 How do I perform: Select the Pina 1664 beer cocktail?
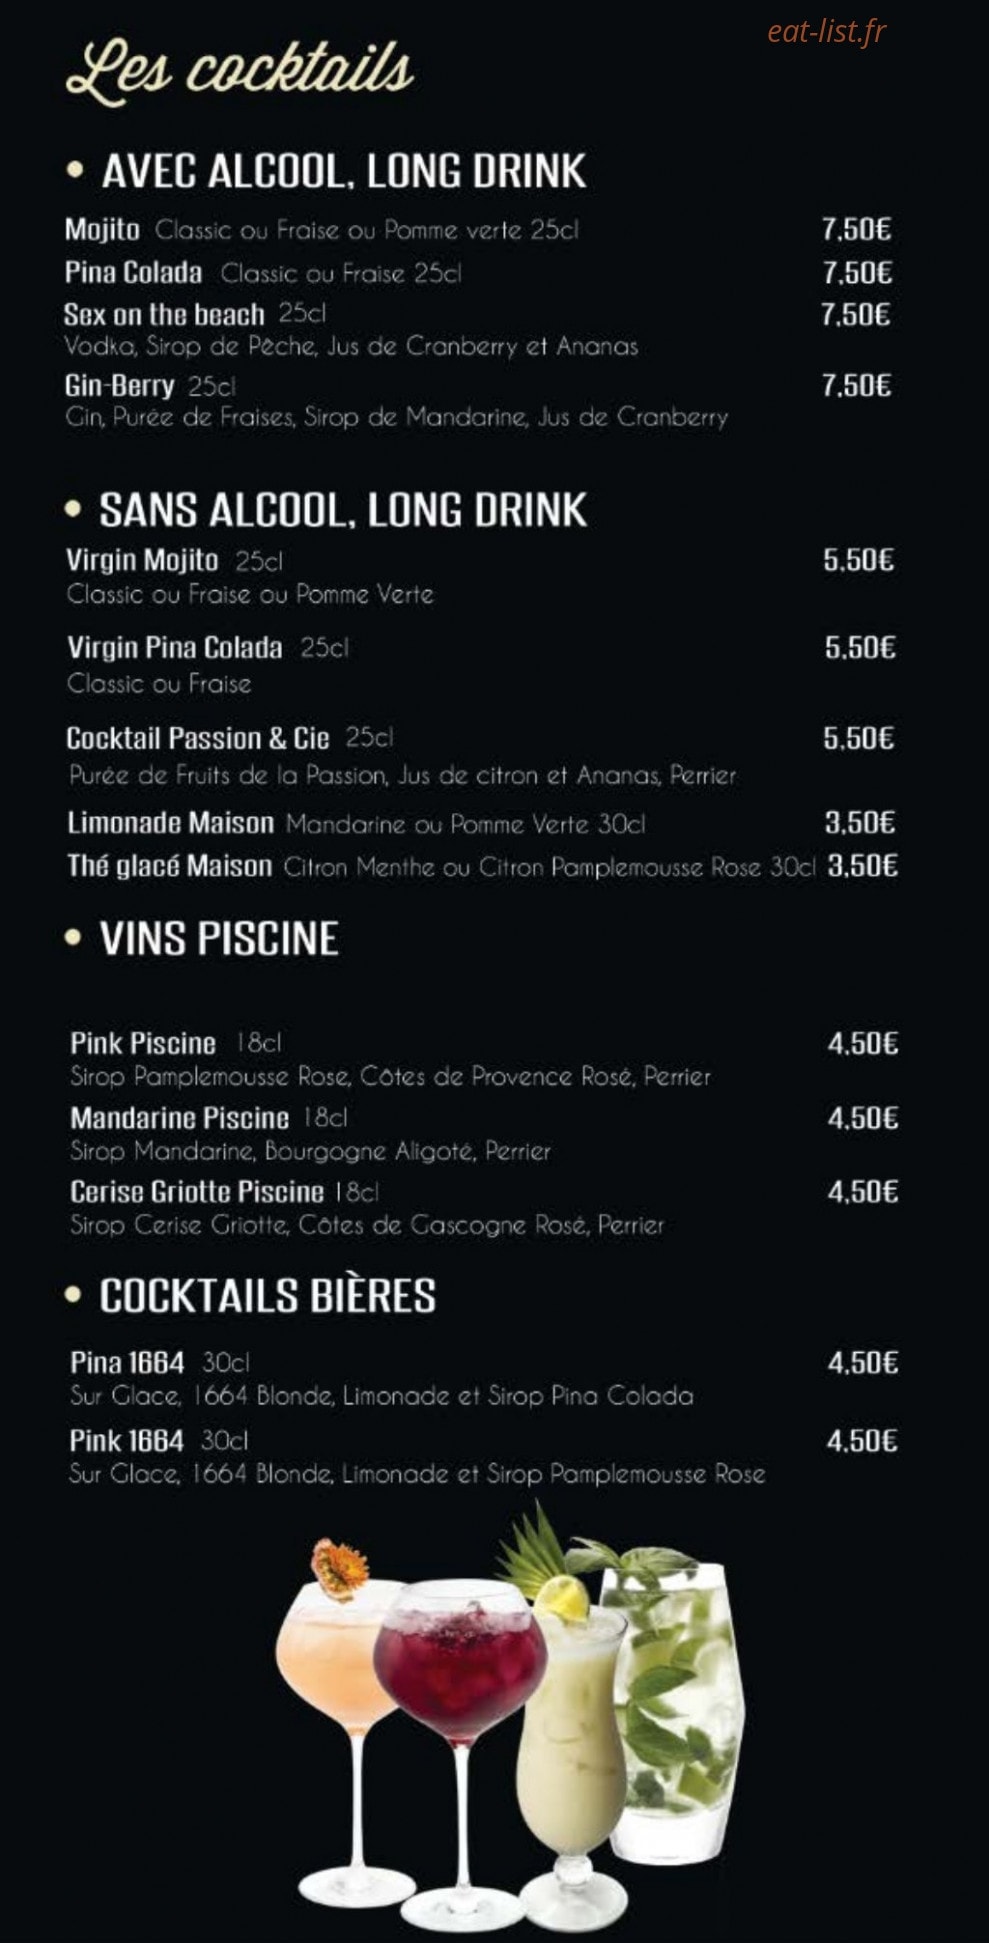tap(127, 1362)
